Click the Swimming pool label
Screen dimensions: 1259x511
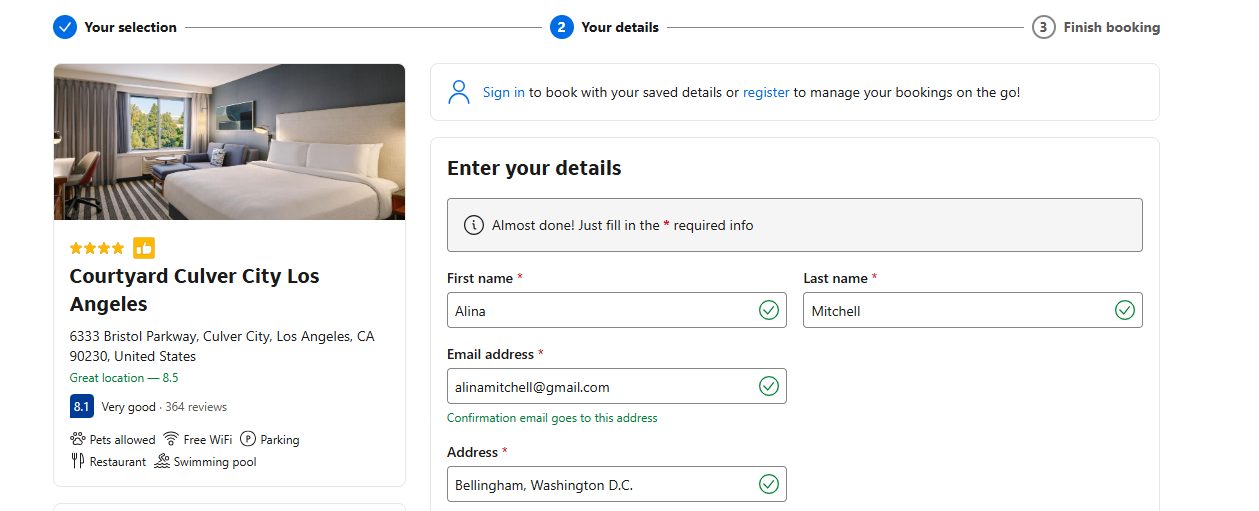[215, 462]
